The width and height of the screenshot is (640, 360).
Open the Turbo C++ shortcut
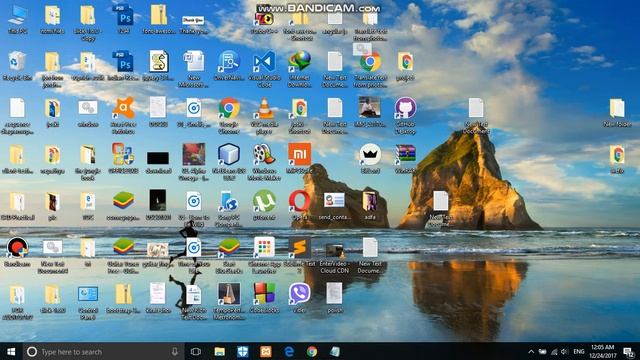264,18
